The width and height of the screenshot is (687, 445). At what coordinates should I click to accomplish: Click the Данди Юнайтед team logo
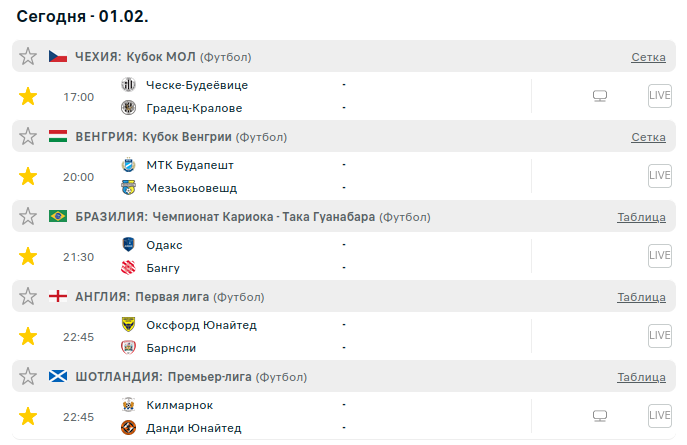[x=128, y=428]
